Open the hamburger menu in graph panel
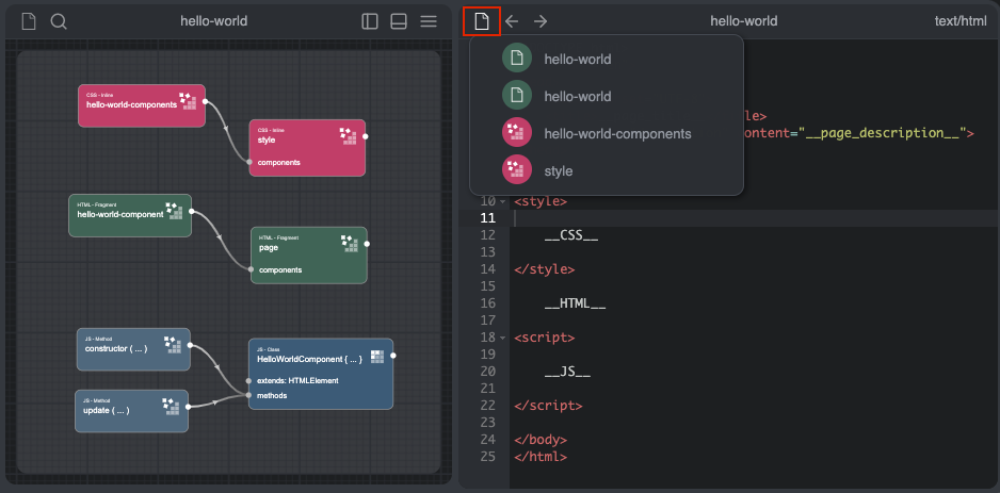1000x493 pixels. pyautogui.click(x=428, y=21)
